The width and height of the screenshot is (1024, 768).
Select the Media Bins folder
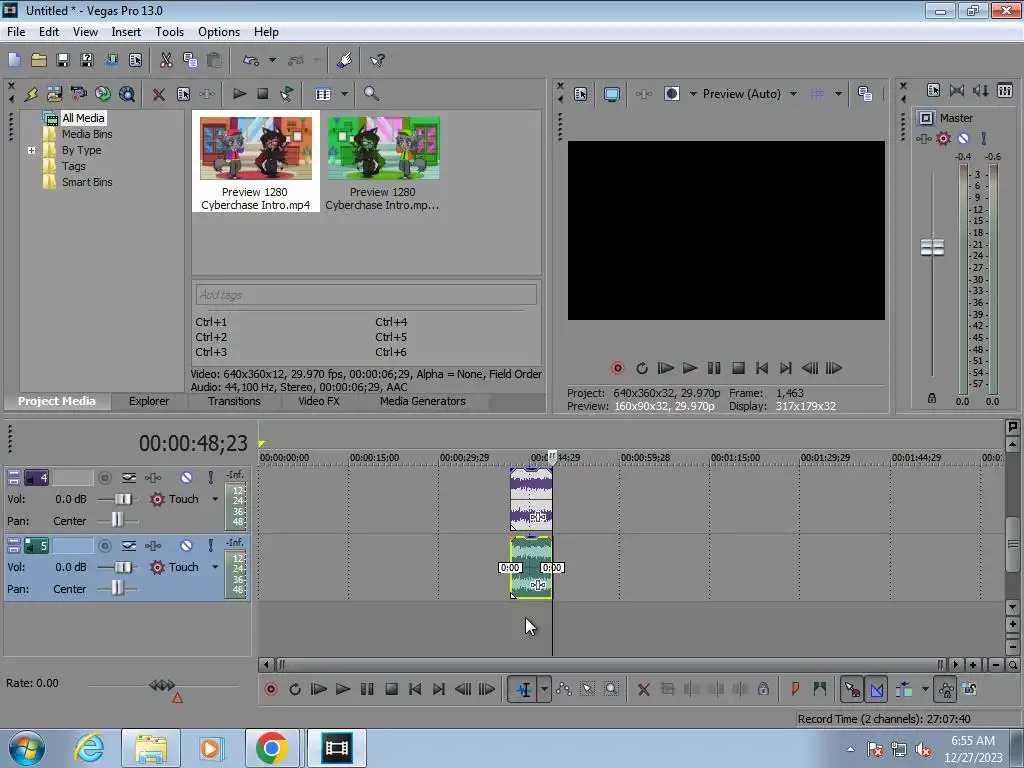point(87,134)
